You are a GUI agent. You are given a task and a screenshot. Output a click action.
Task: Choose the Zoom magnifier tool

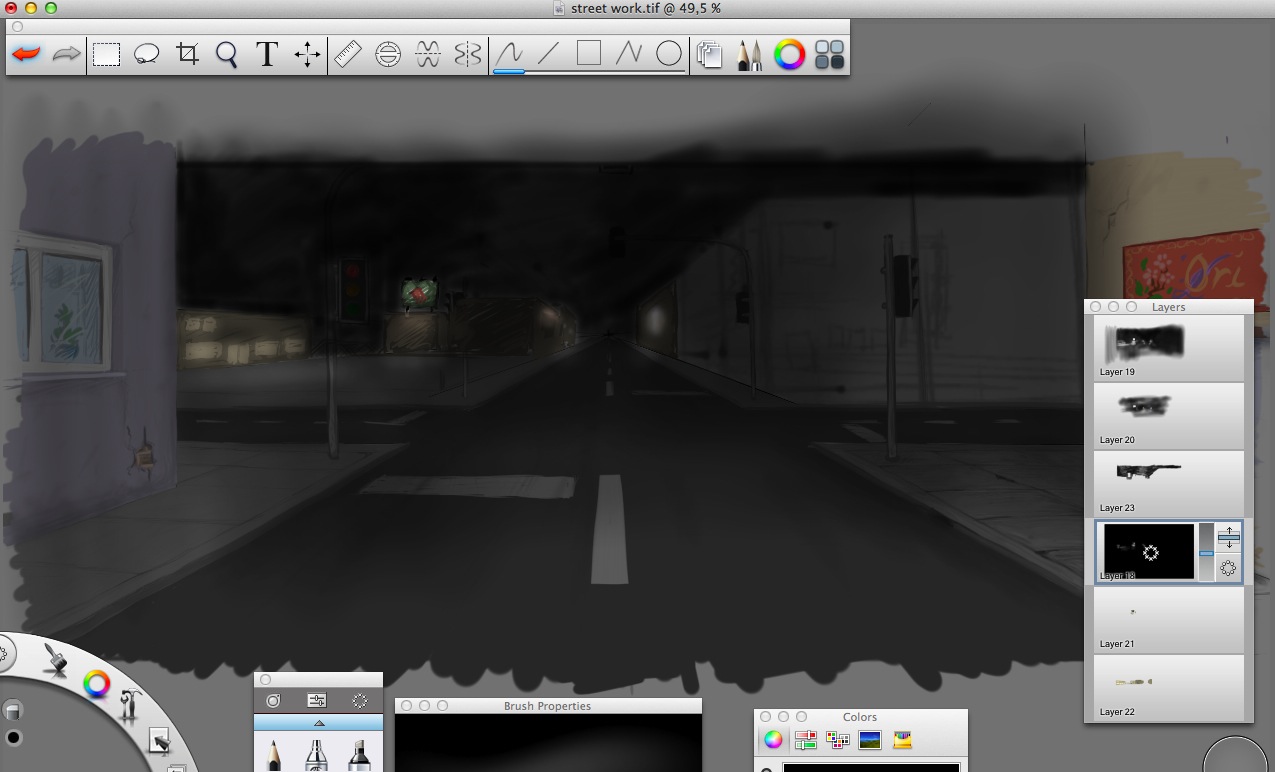227,54
